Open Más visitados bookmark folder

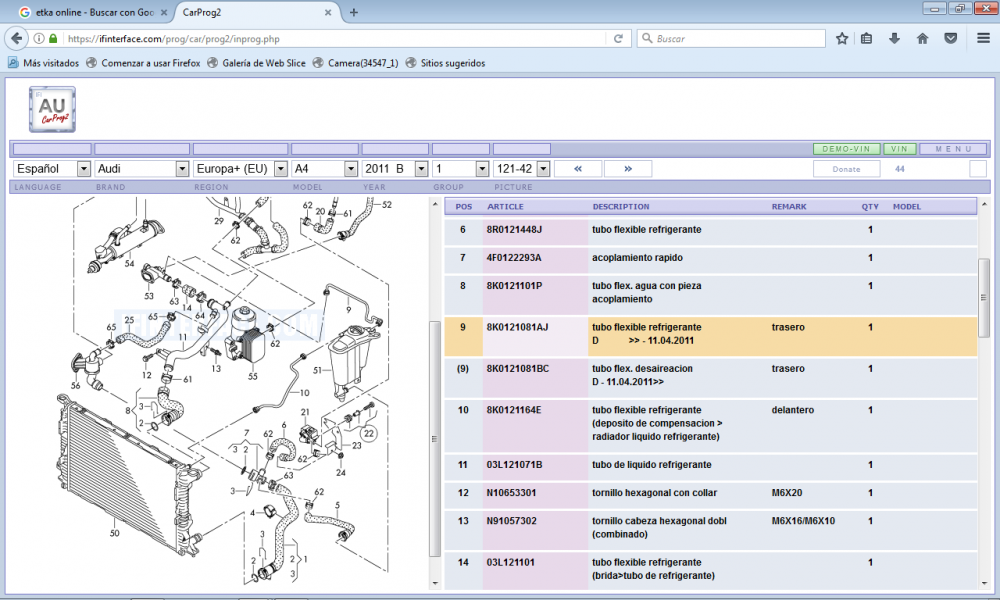[x=43, y=63]
